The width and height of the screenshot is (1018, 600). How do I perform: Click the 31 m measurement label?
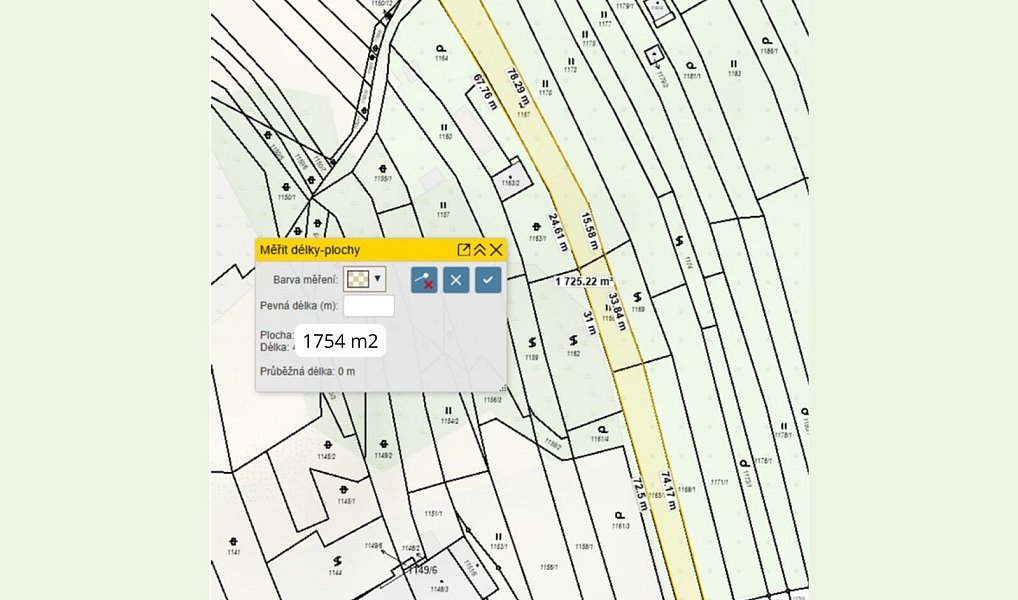tap(590, 323)
